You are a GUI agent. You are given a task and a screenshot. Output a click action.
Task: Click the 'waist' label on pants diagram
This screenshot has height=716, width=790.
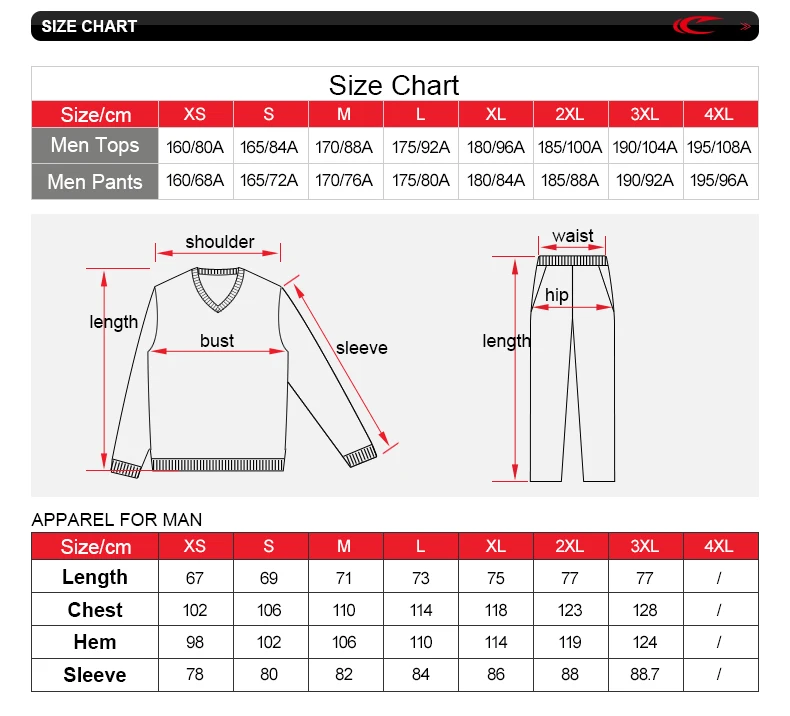[x=573, y=235]
